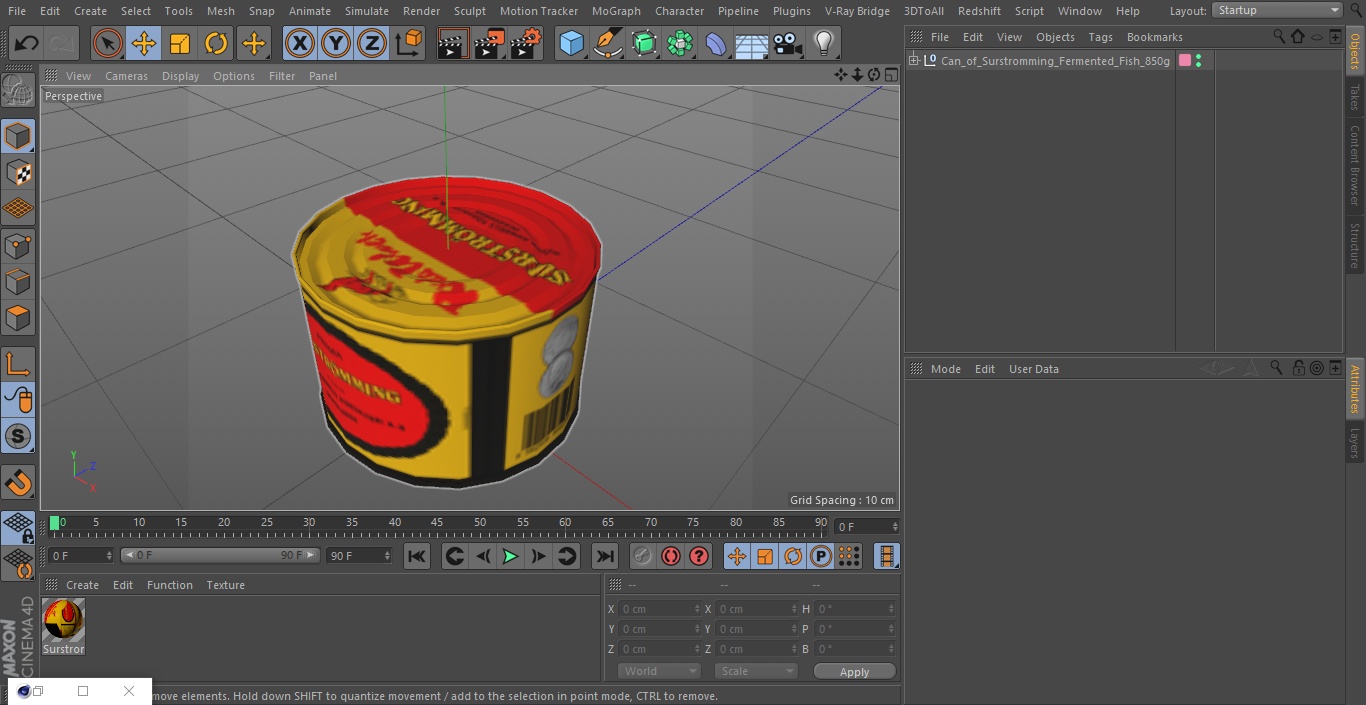Toggle Y axis lock
The width and height of the screenshot is (1366, 705).
336,43
